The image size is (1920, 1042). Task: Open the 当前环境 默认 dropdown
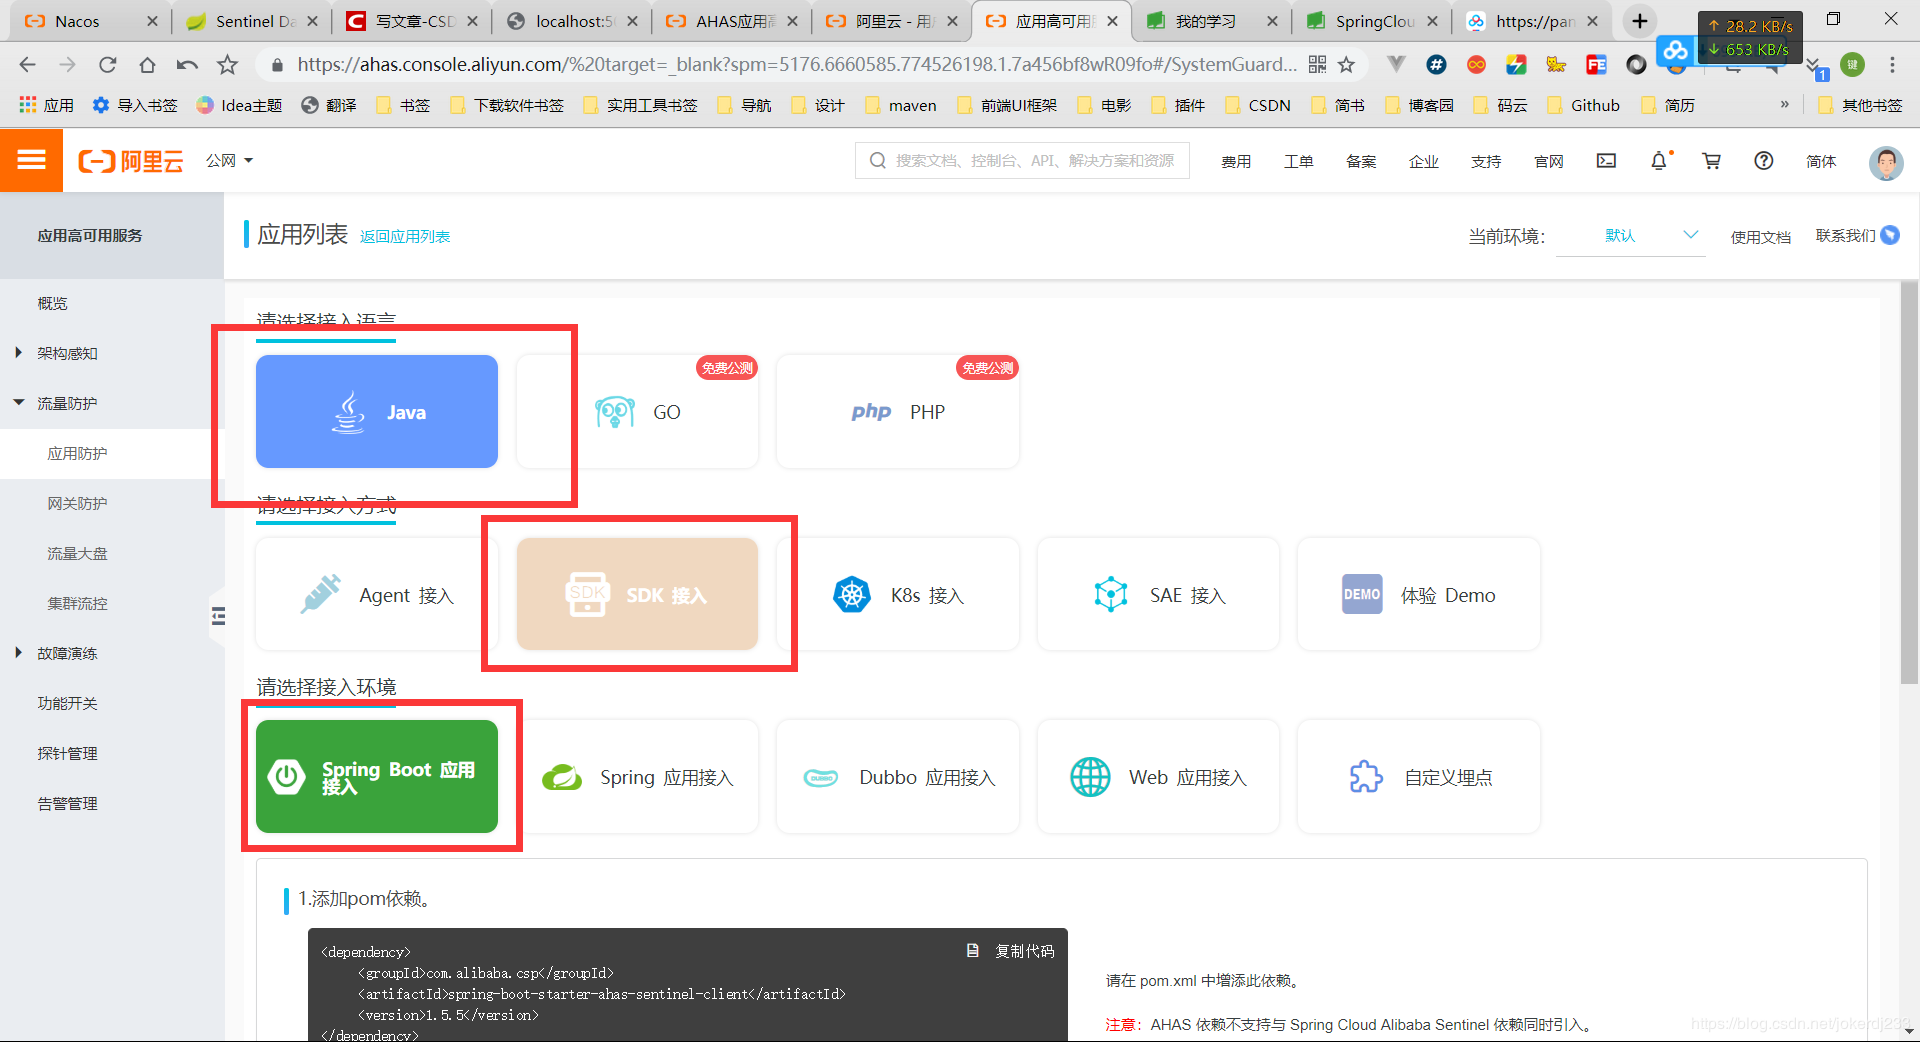click(x=1631, y=236)
